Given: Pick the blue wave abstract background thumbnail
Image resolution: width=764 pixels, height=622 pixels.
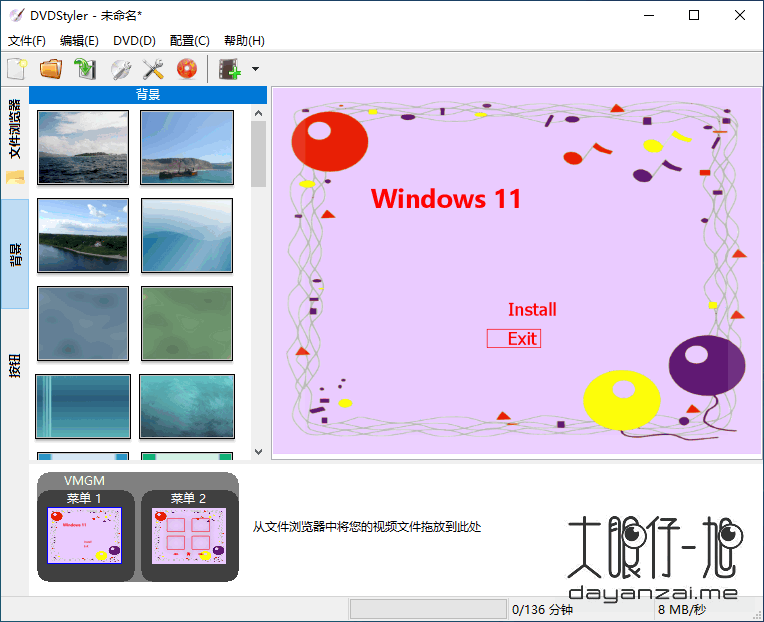Looking at the screenshot, I should coord(187,235).
